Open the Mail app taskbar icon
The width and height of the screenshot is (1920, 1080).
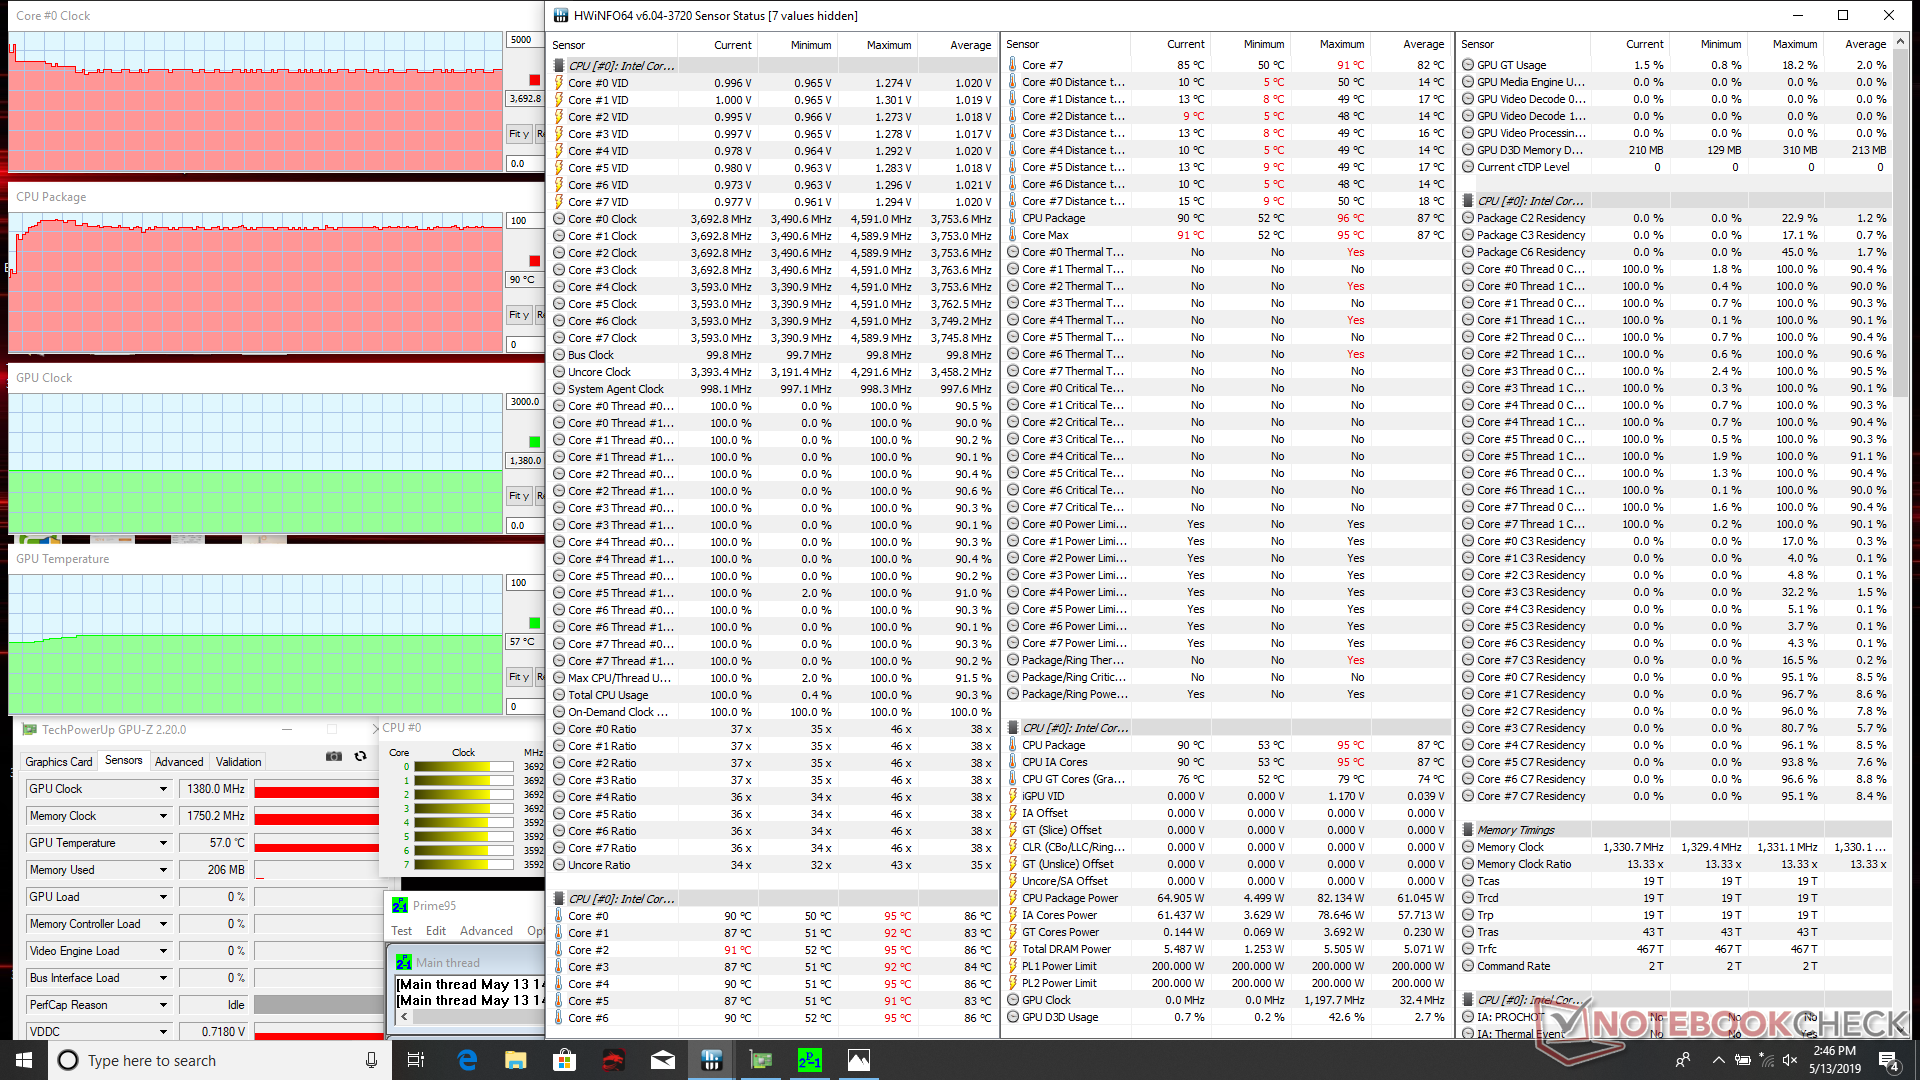pyautogui.click(x=662, y=1060)
